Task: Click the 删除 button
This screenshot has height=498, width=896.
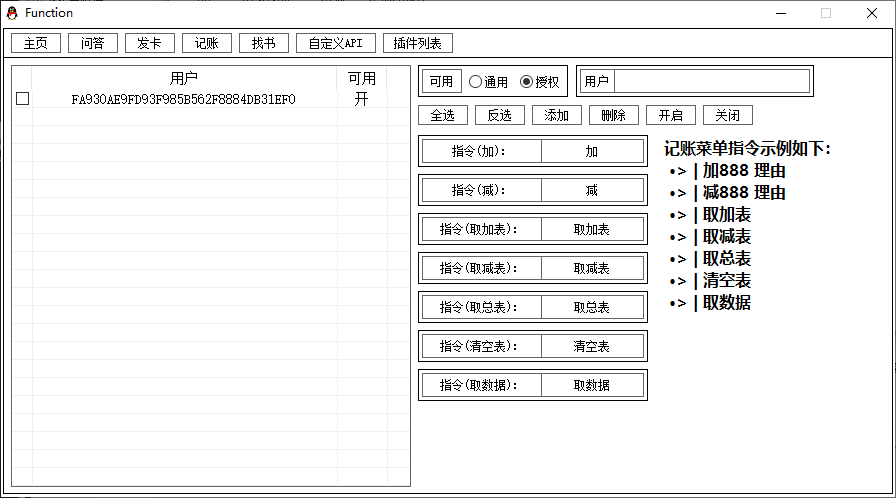Action: 614,115
